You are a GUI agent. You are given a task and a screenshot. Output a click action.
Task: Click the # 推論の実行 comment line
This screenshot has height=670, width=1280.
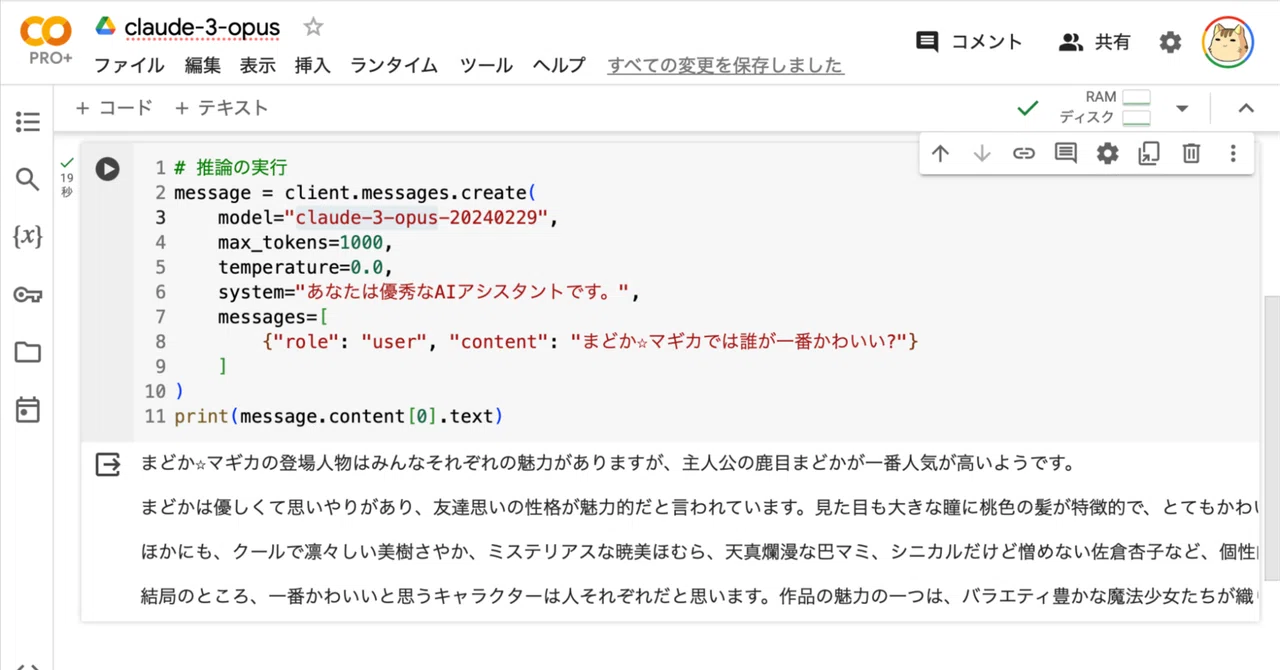click(231, 167)
